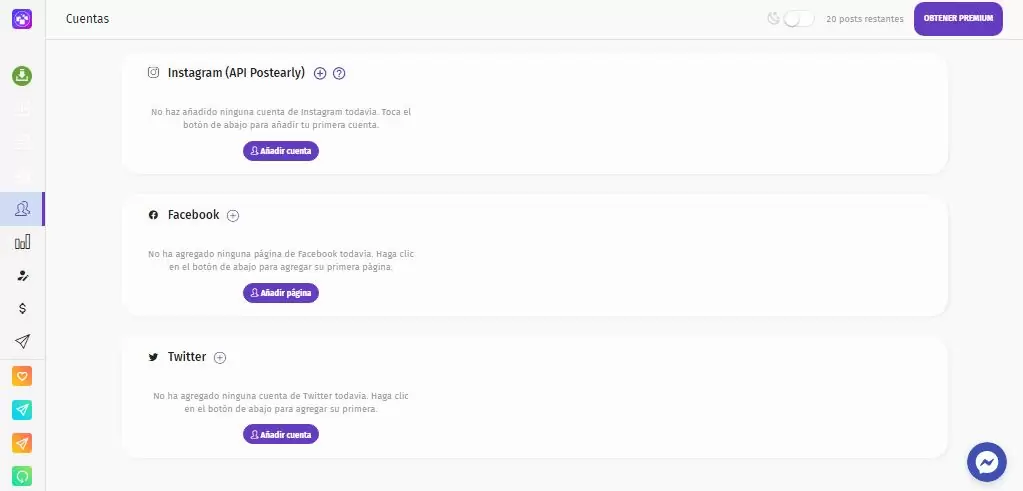Viewport: 1023px width, 491px height.
Task: Click the help question mark next to Instagram
Action: click(339, 74)
